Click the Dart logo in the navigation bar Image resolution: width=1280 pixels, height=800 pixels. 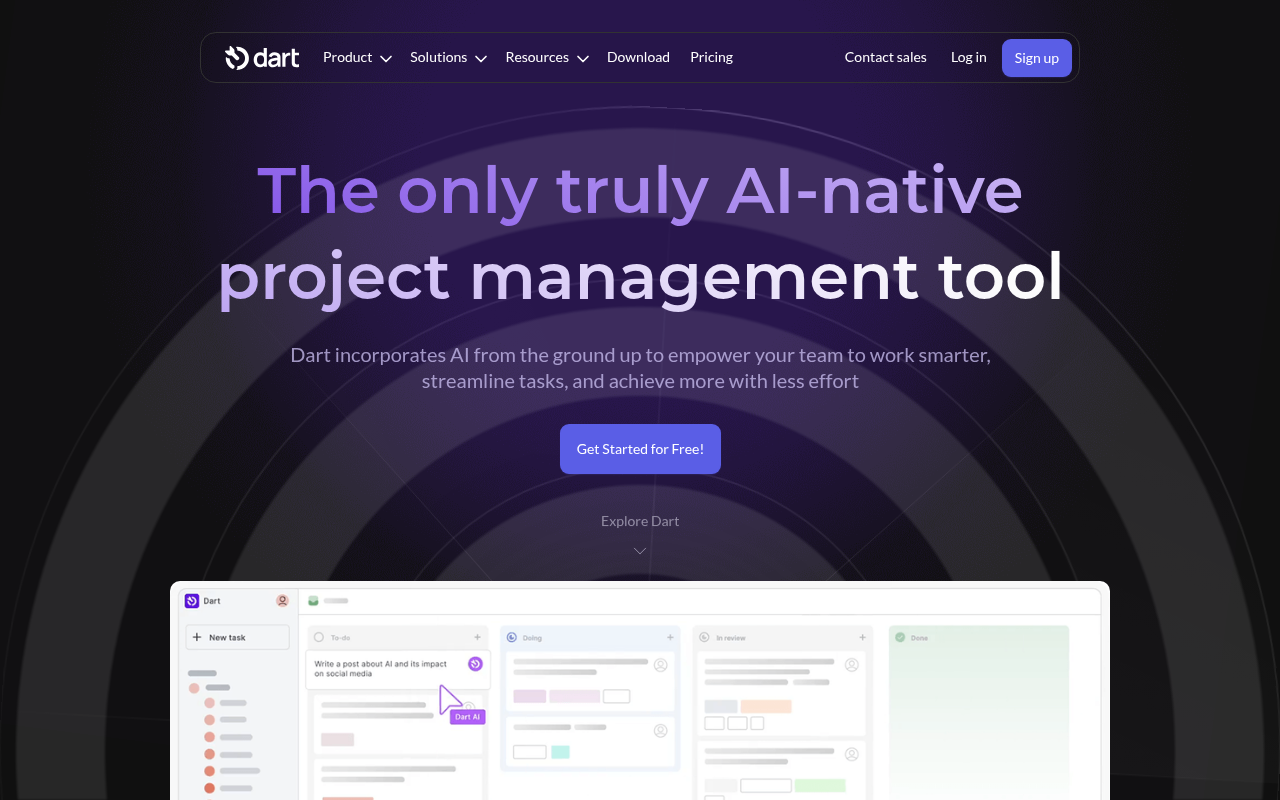(x=262, y=57)
